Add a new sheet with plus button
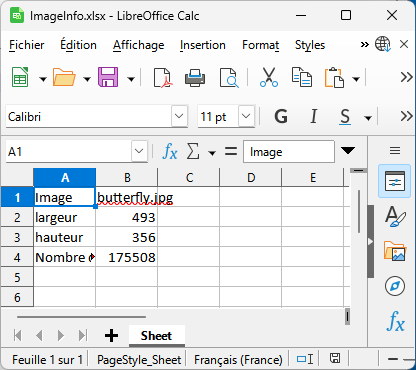416x370 pixels. pyautogui.click(x=111, y=336)
